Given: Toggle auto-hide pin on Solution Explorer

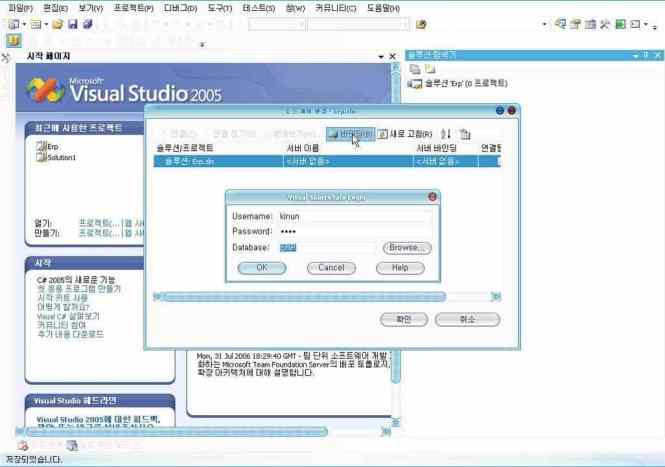Looking at the screenshot, I should click(646, 55).
